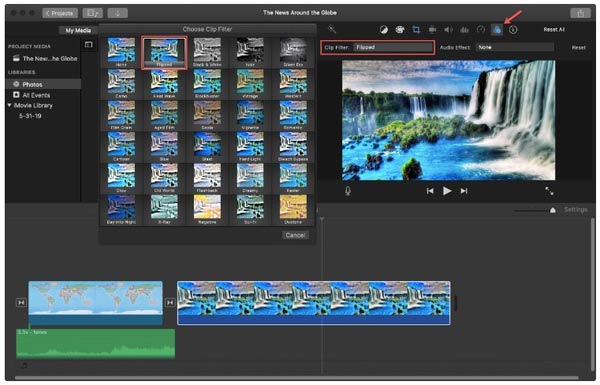
Task: Click the import media down-arrow button
Action: 118,13
